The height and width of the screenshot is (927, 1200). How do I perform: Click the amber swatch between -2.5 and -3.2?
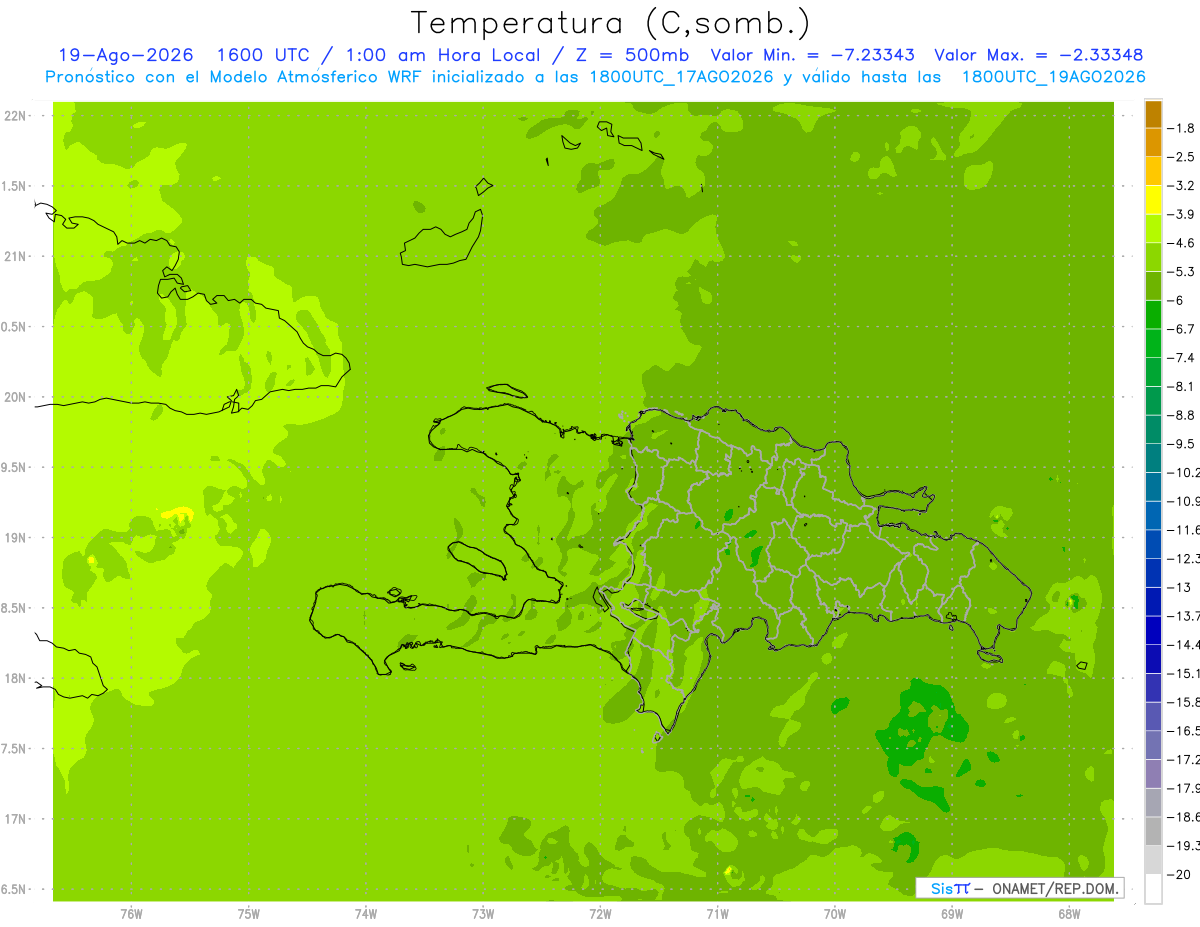click(1153, 172)
